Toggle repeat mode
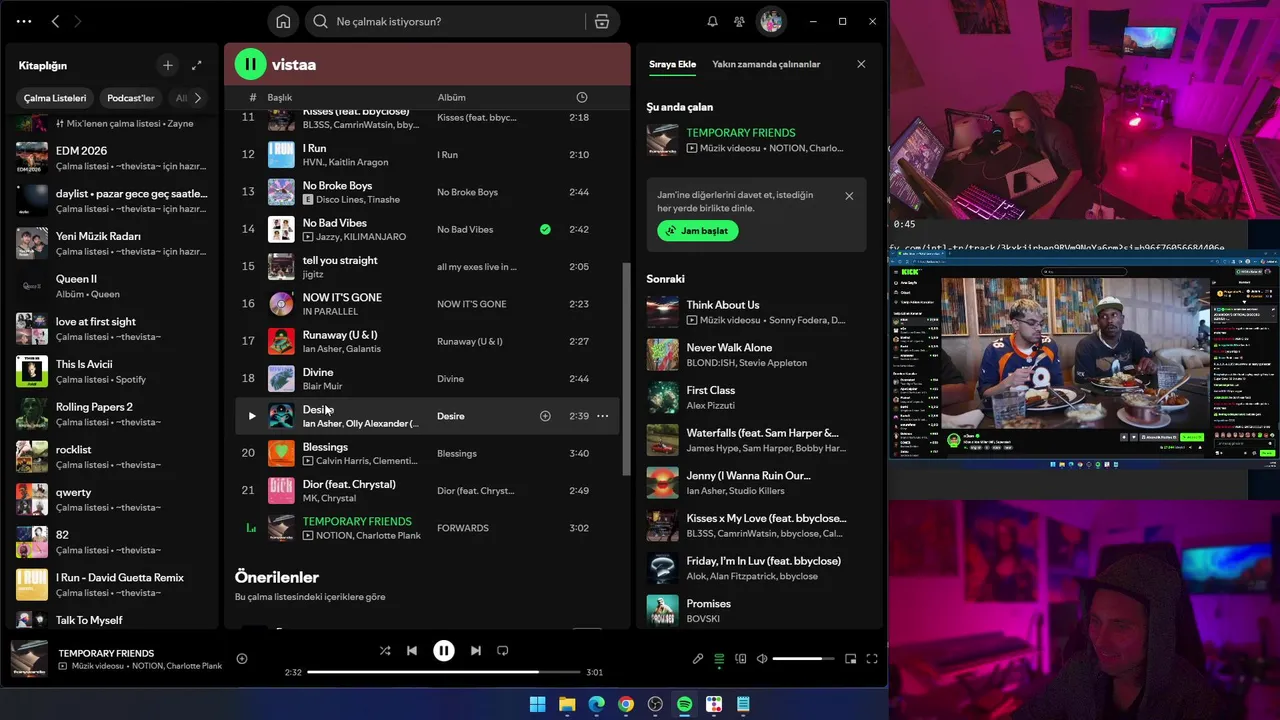Viewport: 1280px width, 720px height. [503, 650]
